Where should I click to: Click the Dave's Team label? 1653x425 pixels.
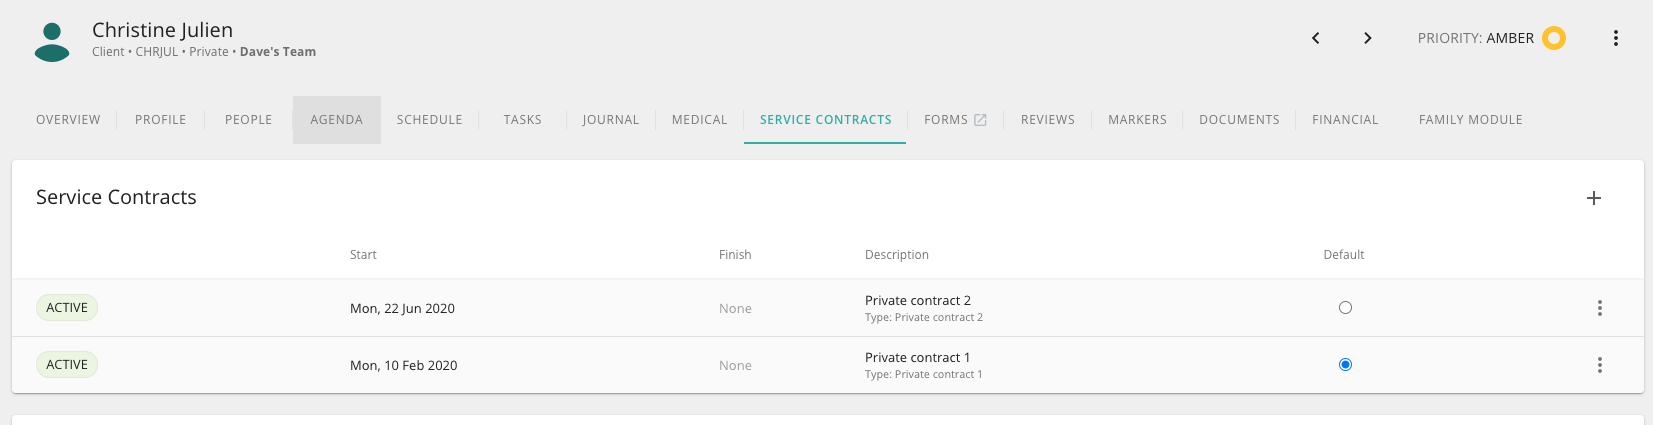pos(278,52)
